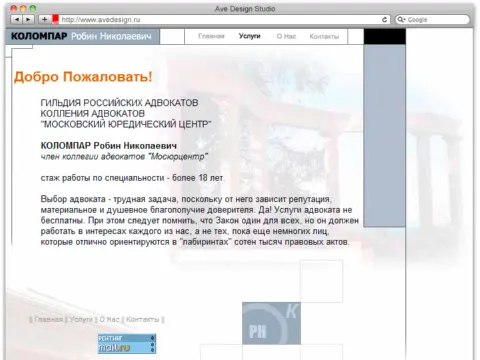Click the line стаж работы по специальности
Image resolution: width=480 pixels, height=360 pixels.
click(133, 178)
